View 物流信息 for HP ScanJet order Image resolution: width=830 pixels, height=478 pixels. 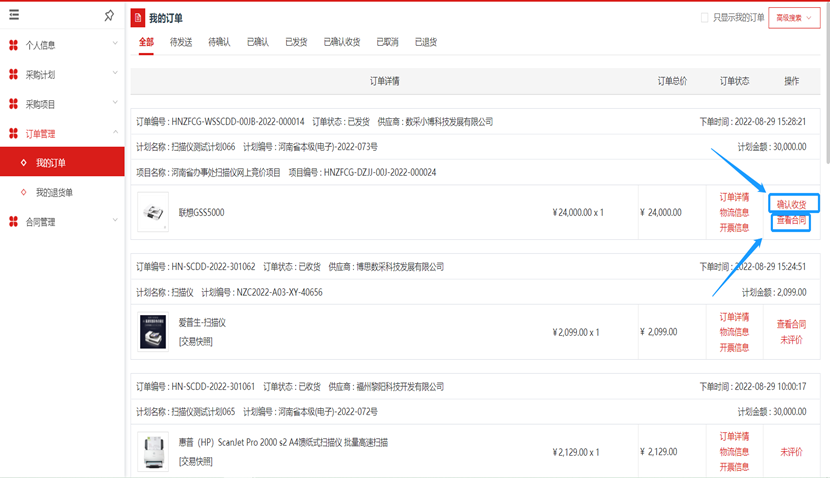(734, 452)
